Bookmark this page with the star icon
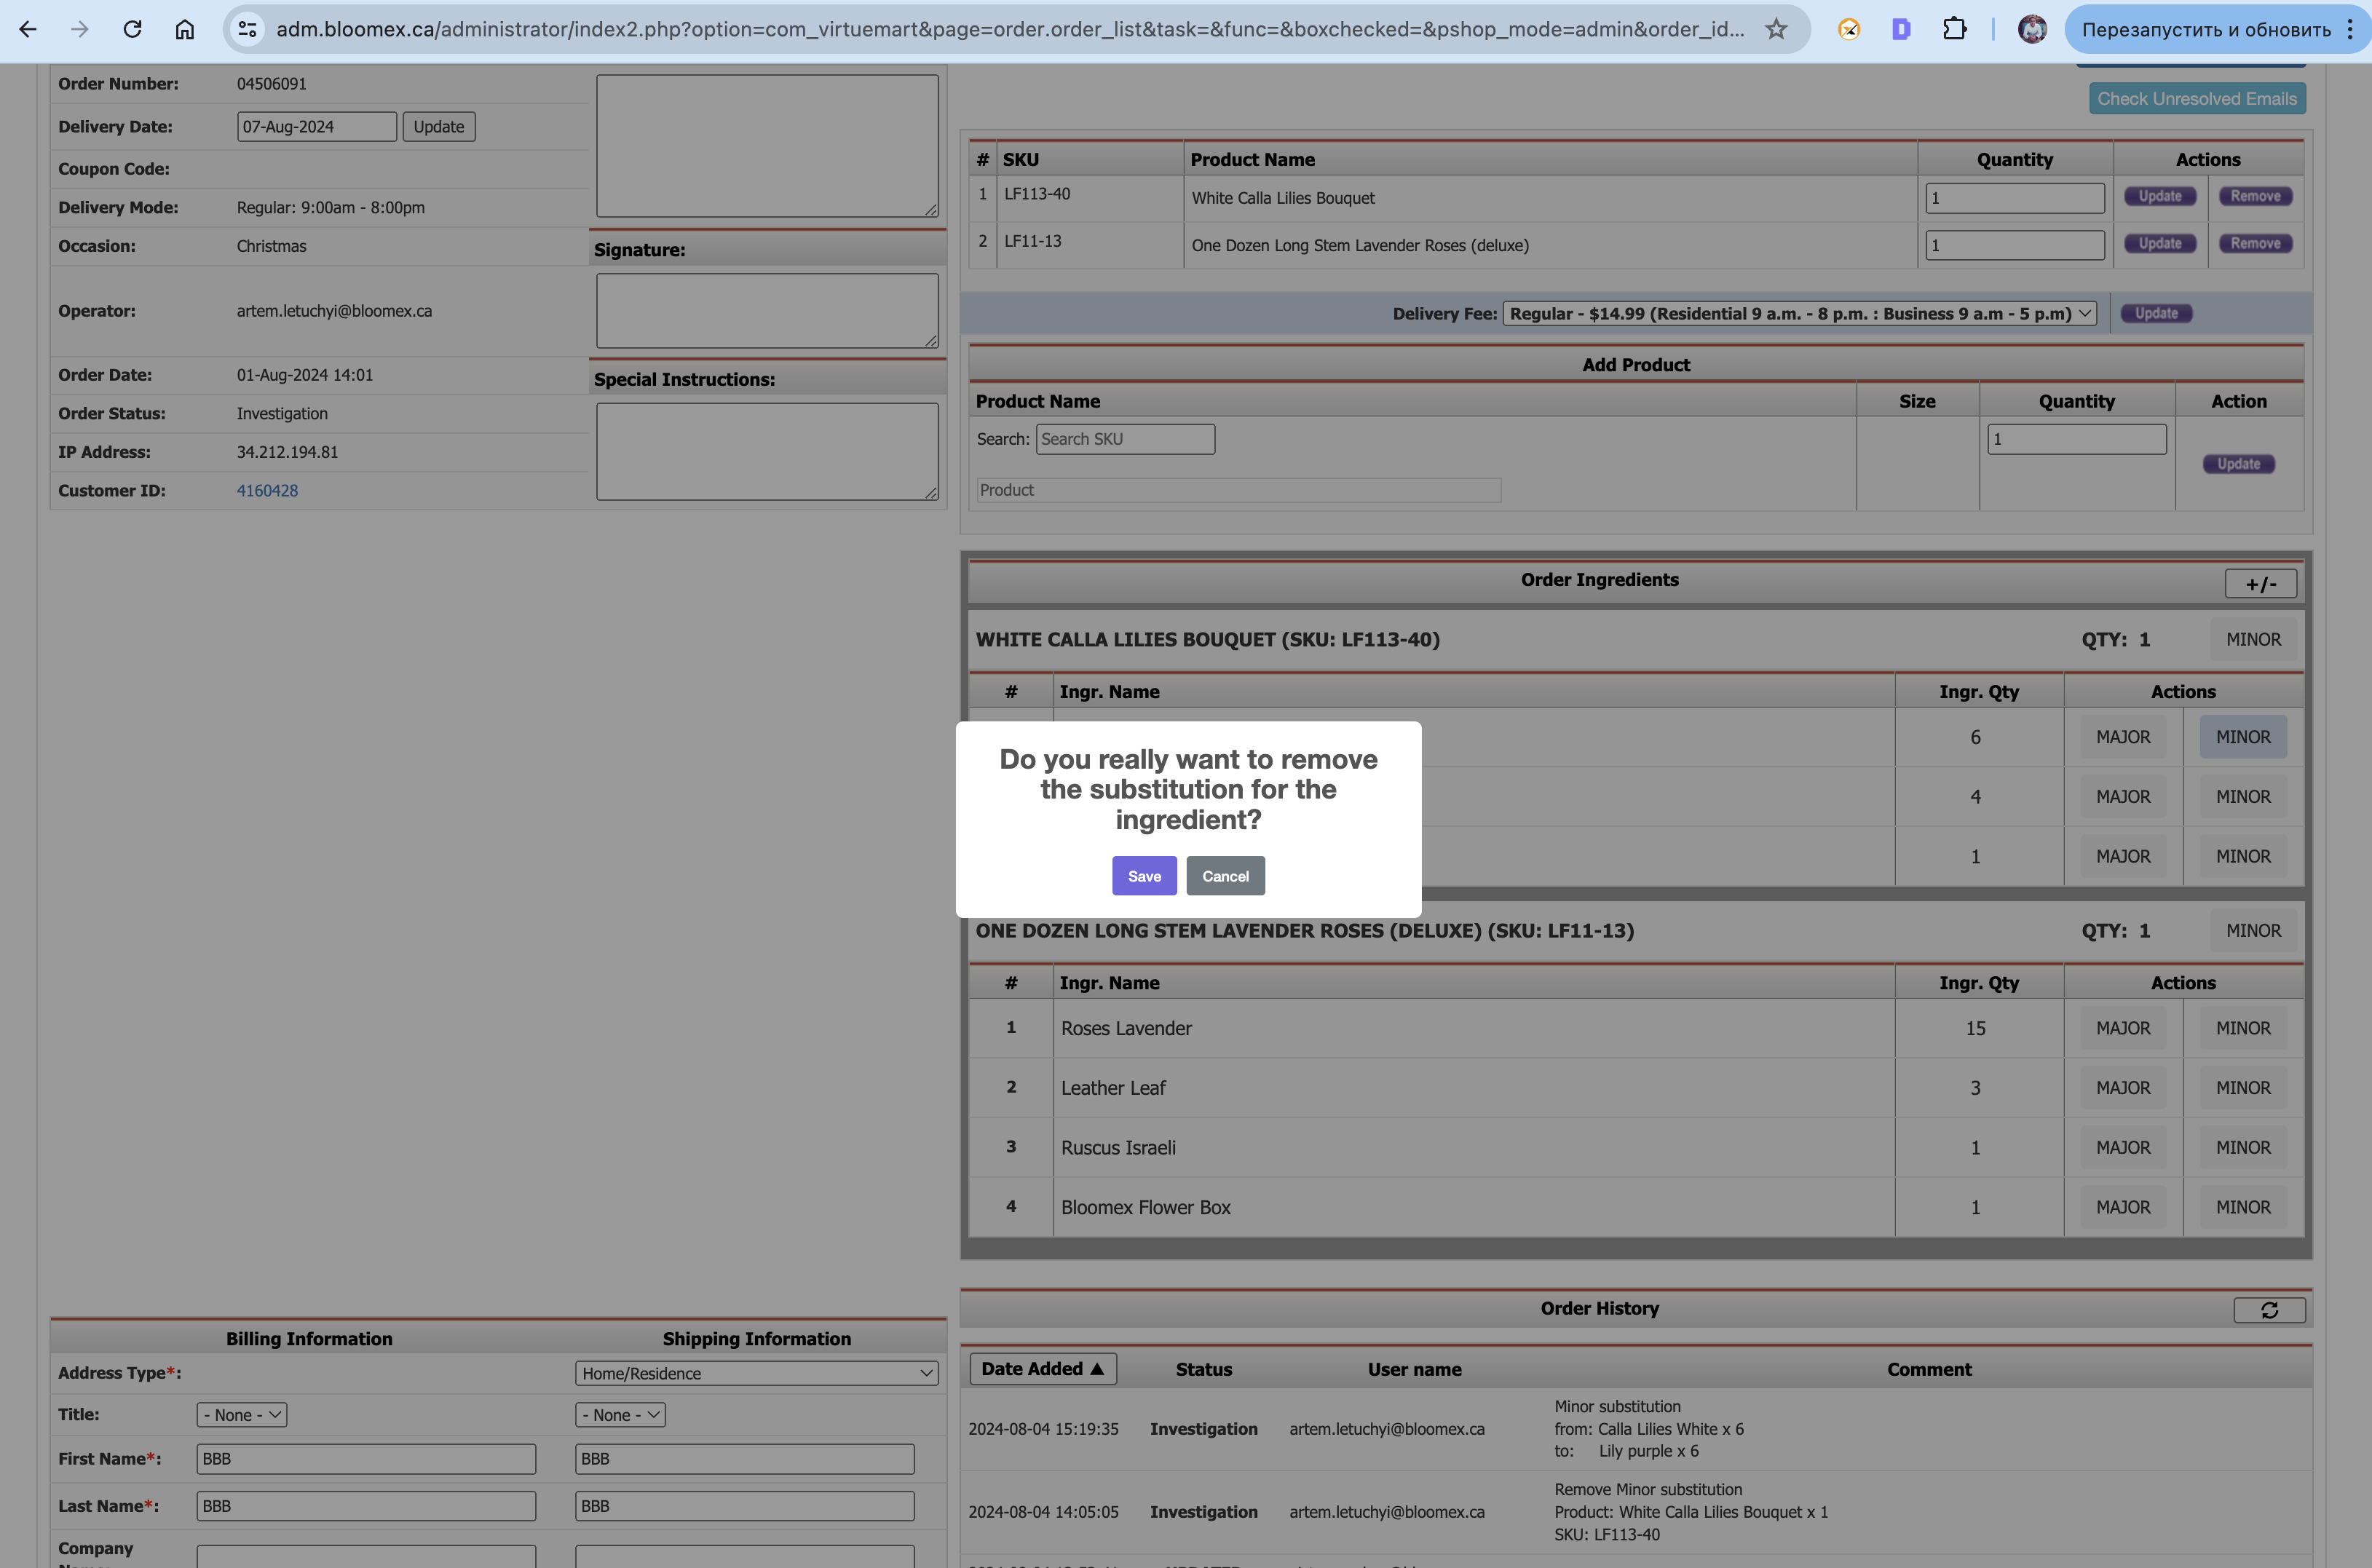The height and width of the screenshot is (1568, 2372). click(x=1776, y=29)
